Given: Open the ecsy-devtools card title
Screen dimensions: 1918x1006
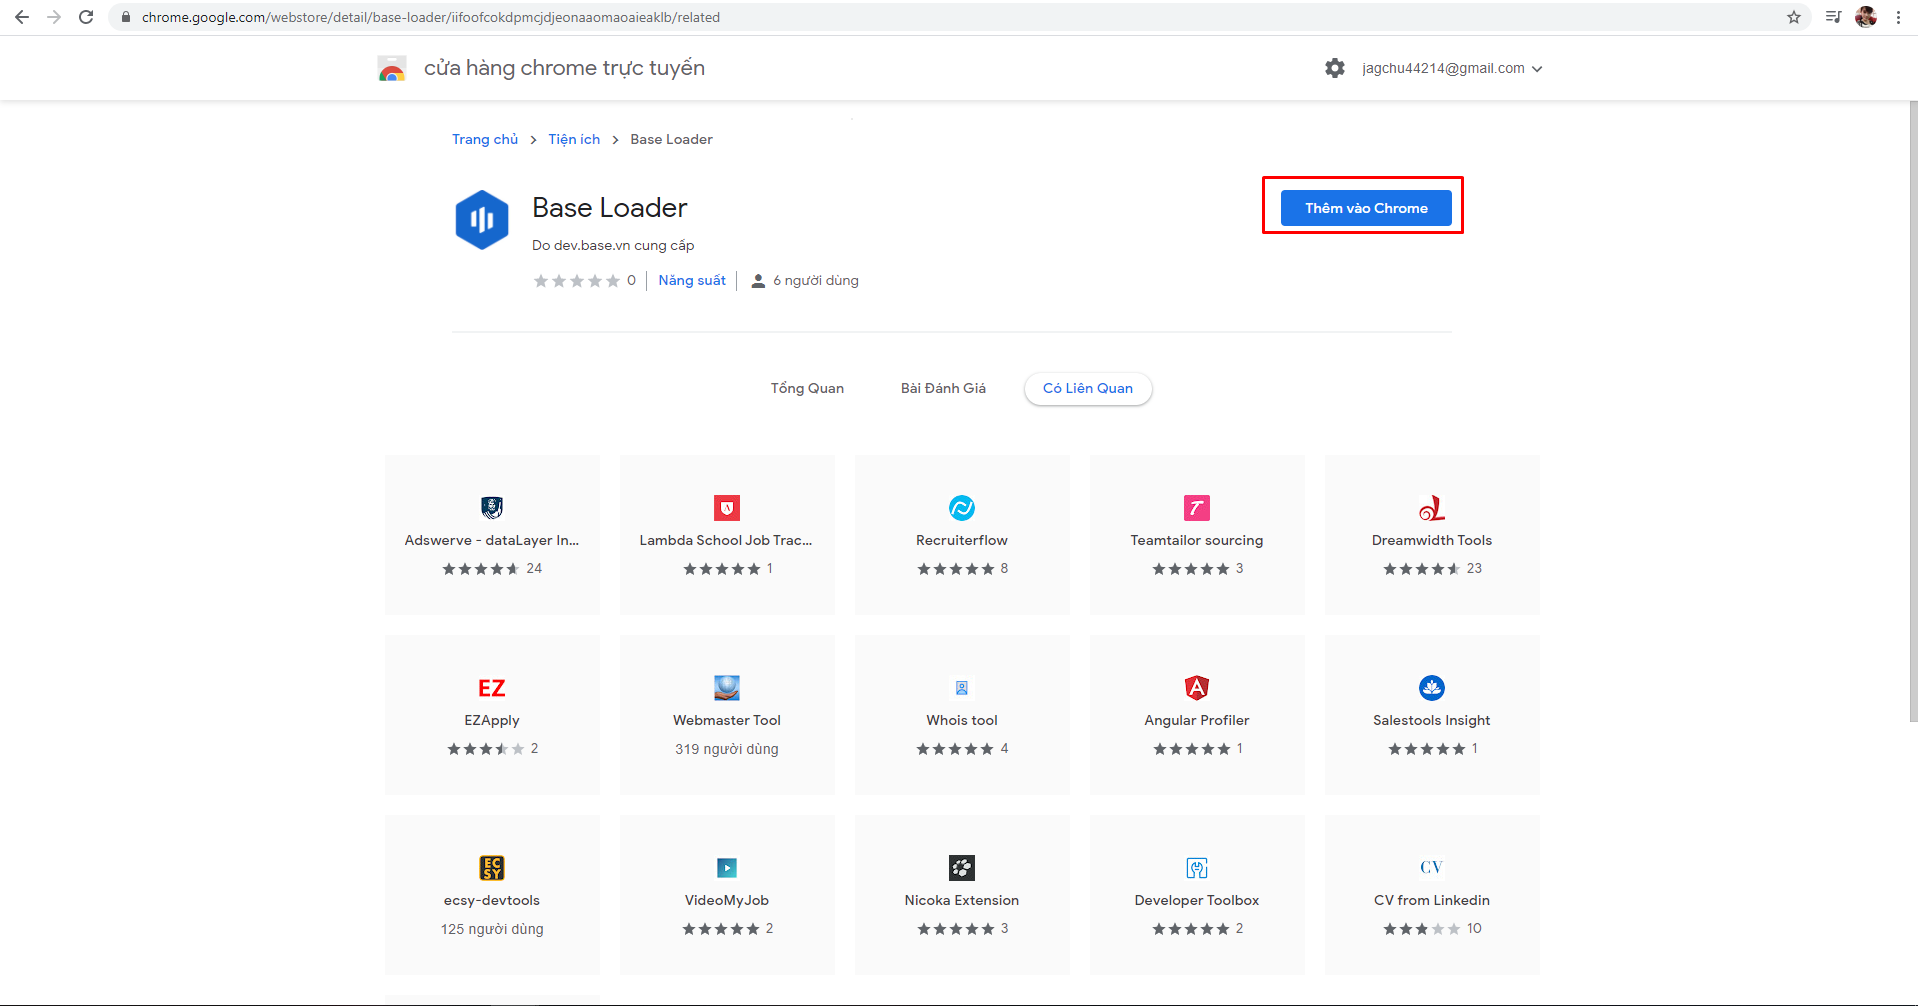Looking at the screenshot, I should [x=492, y=900].
